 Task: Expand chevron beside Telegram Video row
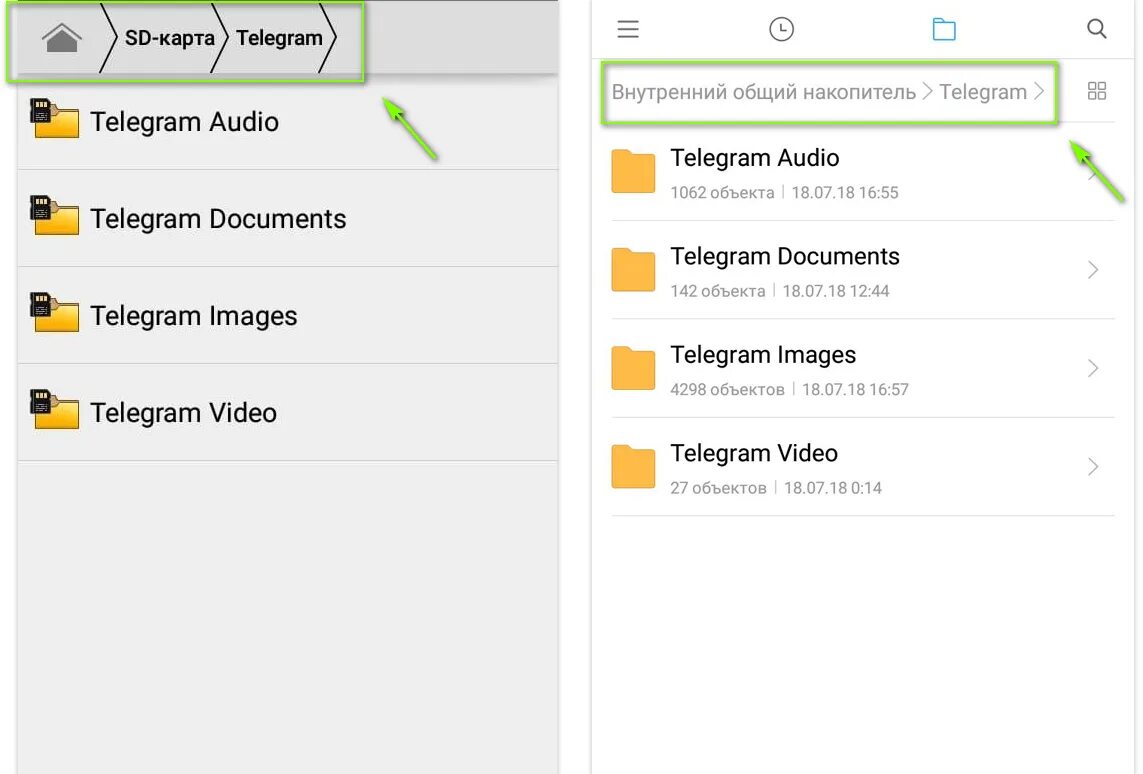pos(1093,466)
